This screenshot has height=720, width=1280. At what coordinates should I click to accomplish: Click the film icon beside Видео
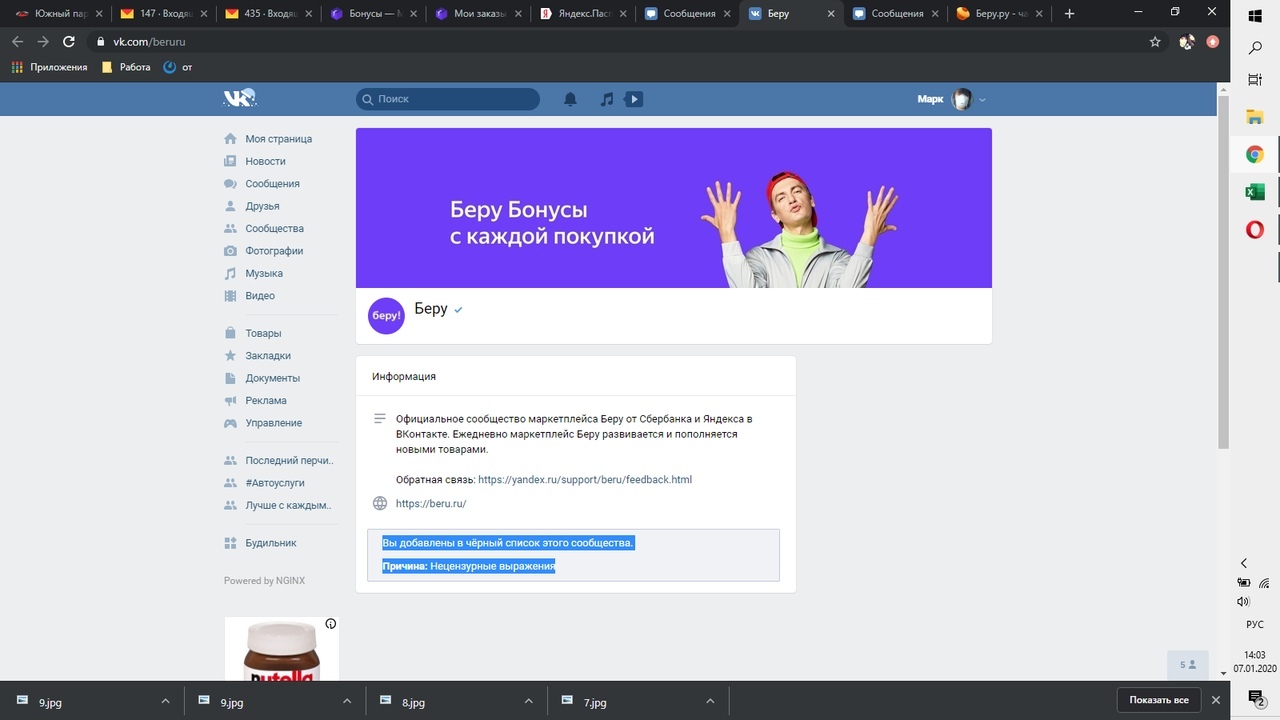231,296
